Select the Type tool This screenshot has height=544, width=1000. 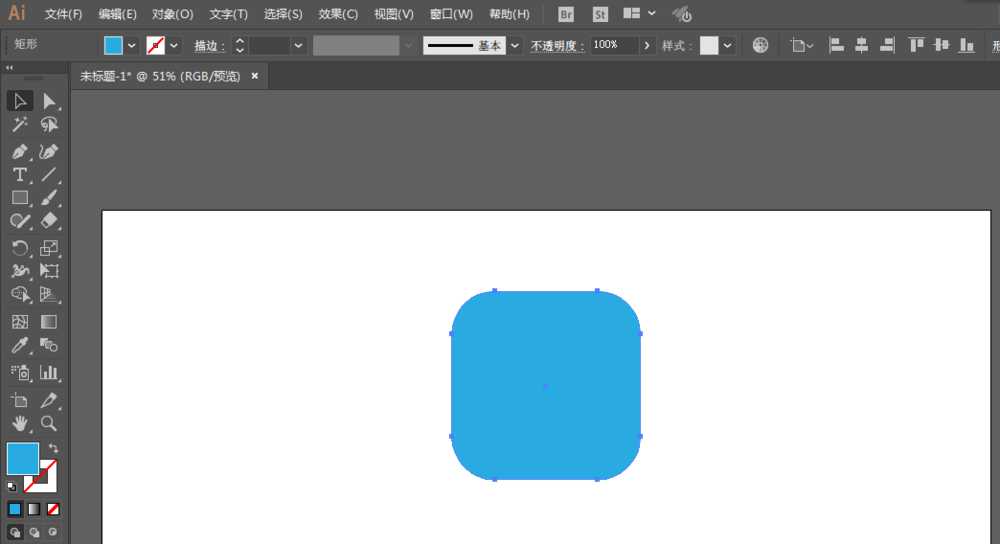19,175
